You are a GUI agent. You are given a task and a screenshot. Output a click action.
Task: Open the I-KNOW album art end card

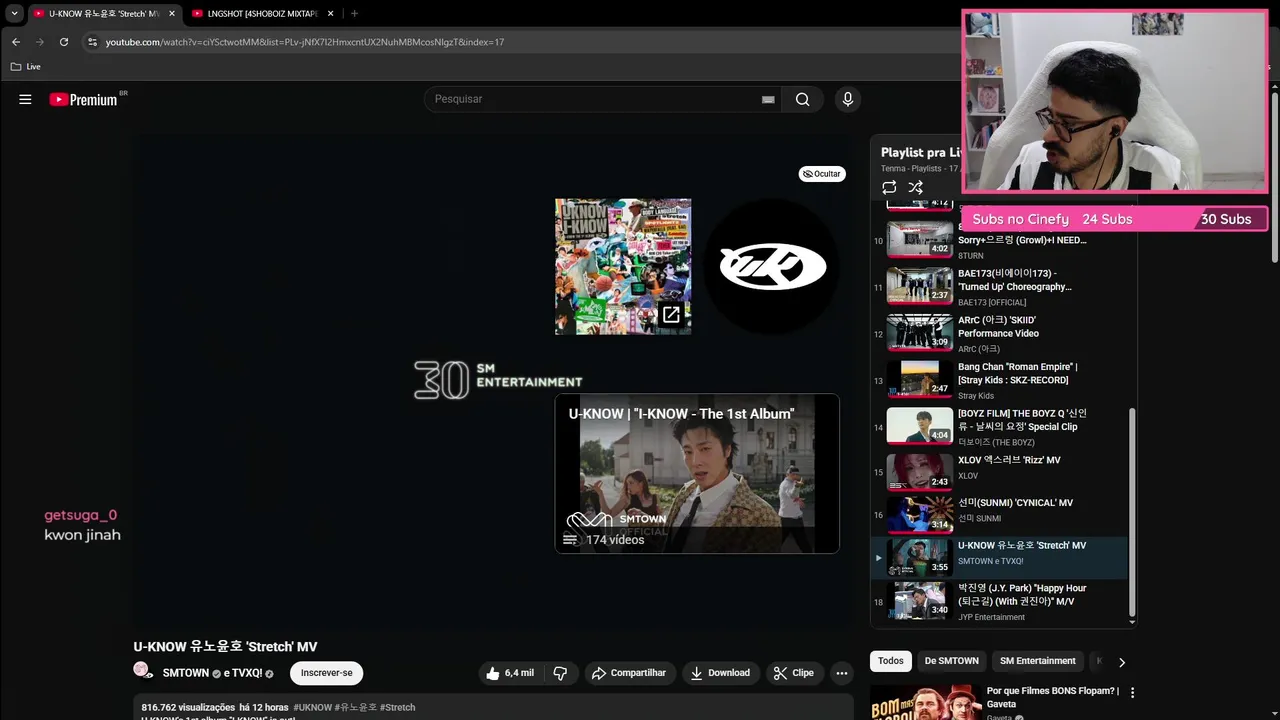(623, 266)
